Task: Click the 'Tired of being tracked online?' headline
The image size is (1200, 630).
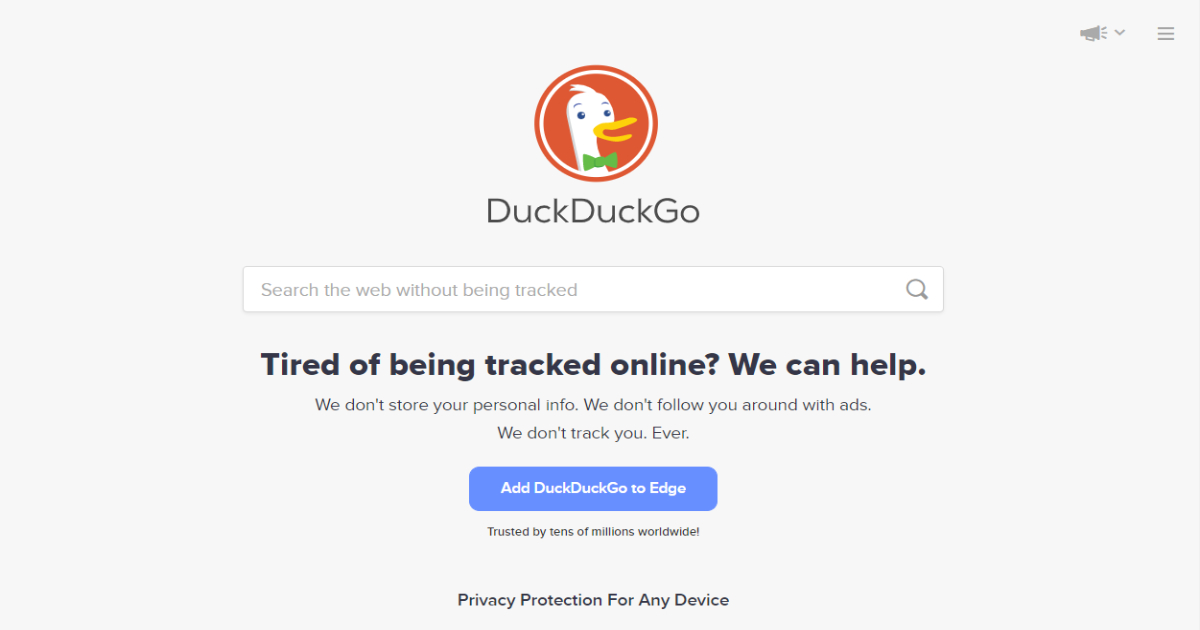Action: tap(490, 364)
